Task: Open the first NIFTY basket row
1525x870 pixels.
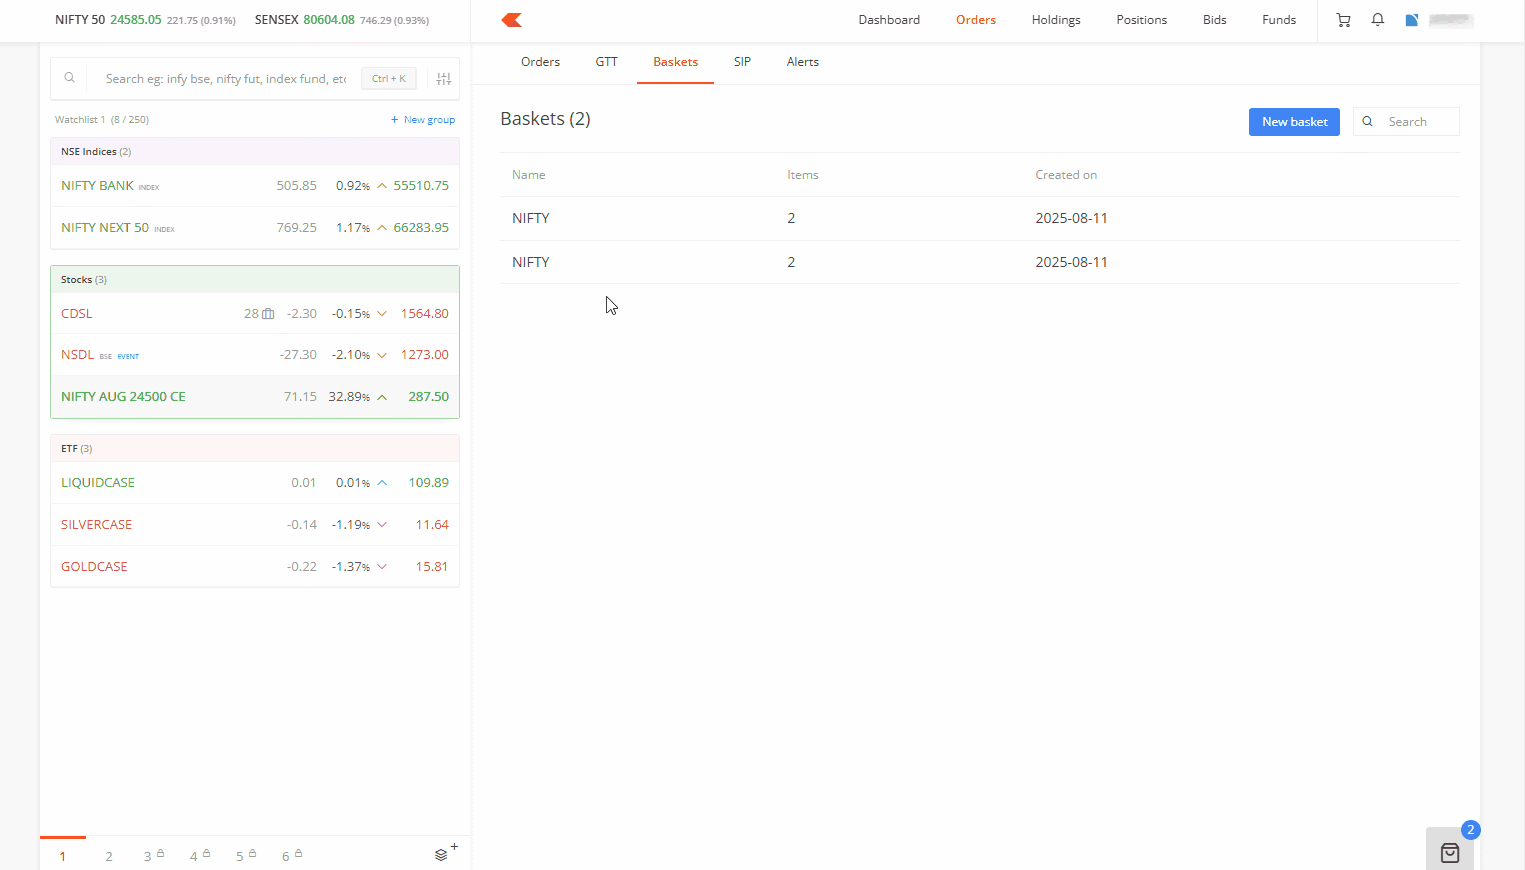Action: (x=531, y=218)
